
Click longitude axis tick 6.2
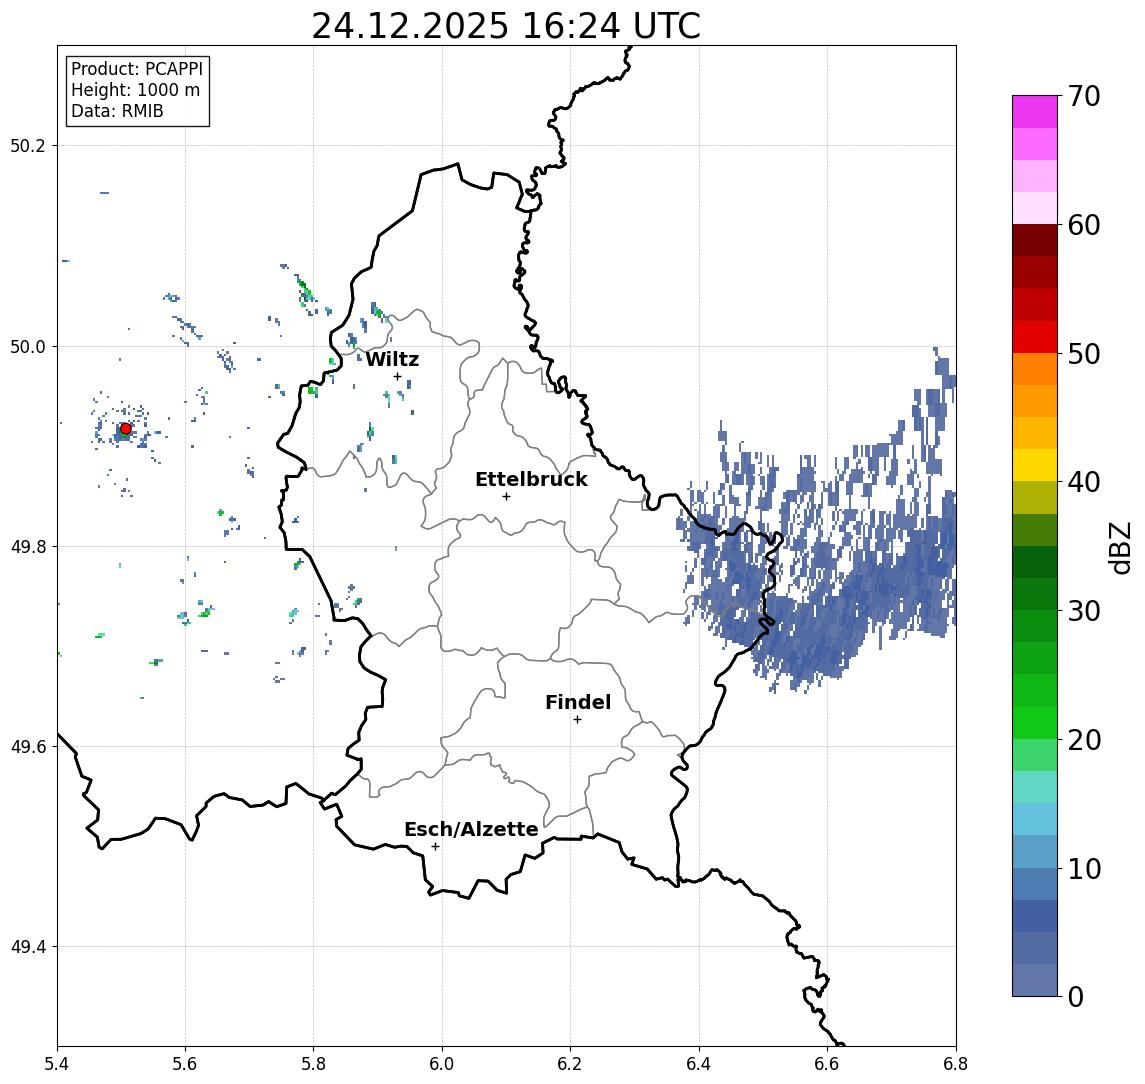[x=570, y=1064]
